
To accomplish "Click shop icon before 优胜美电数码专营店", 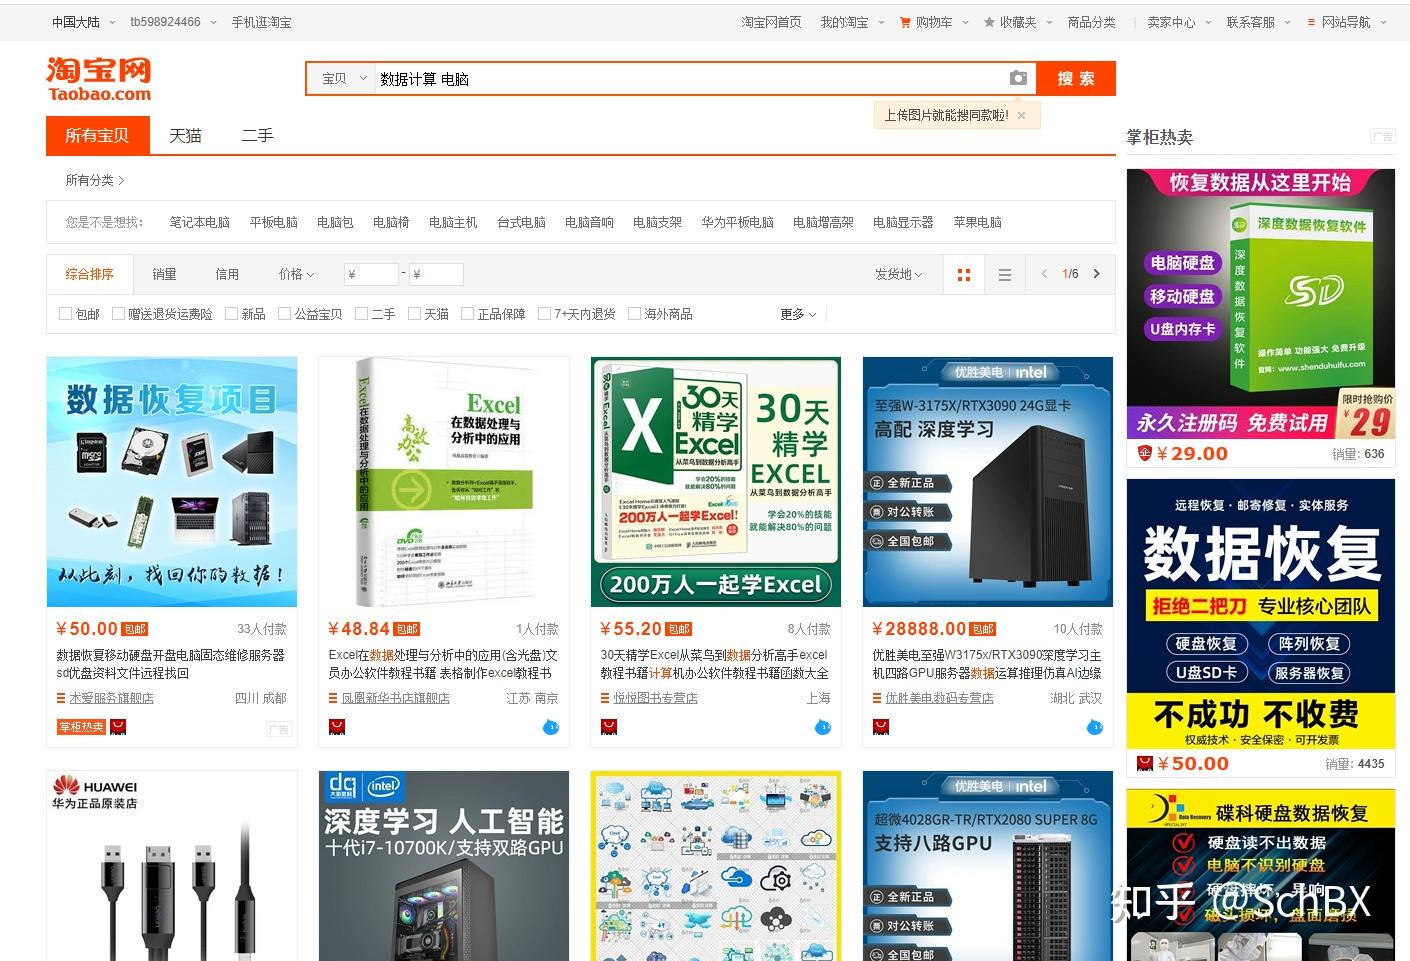I will click(x=877, y=698).
